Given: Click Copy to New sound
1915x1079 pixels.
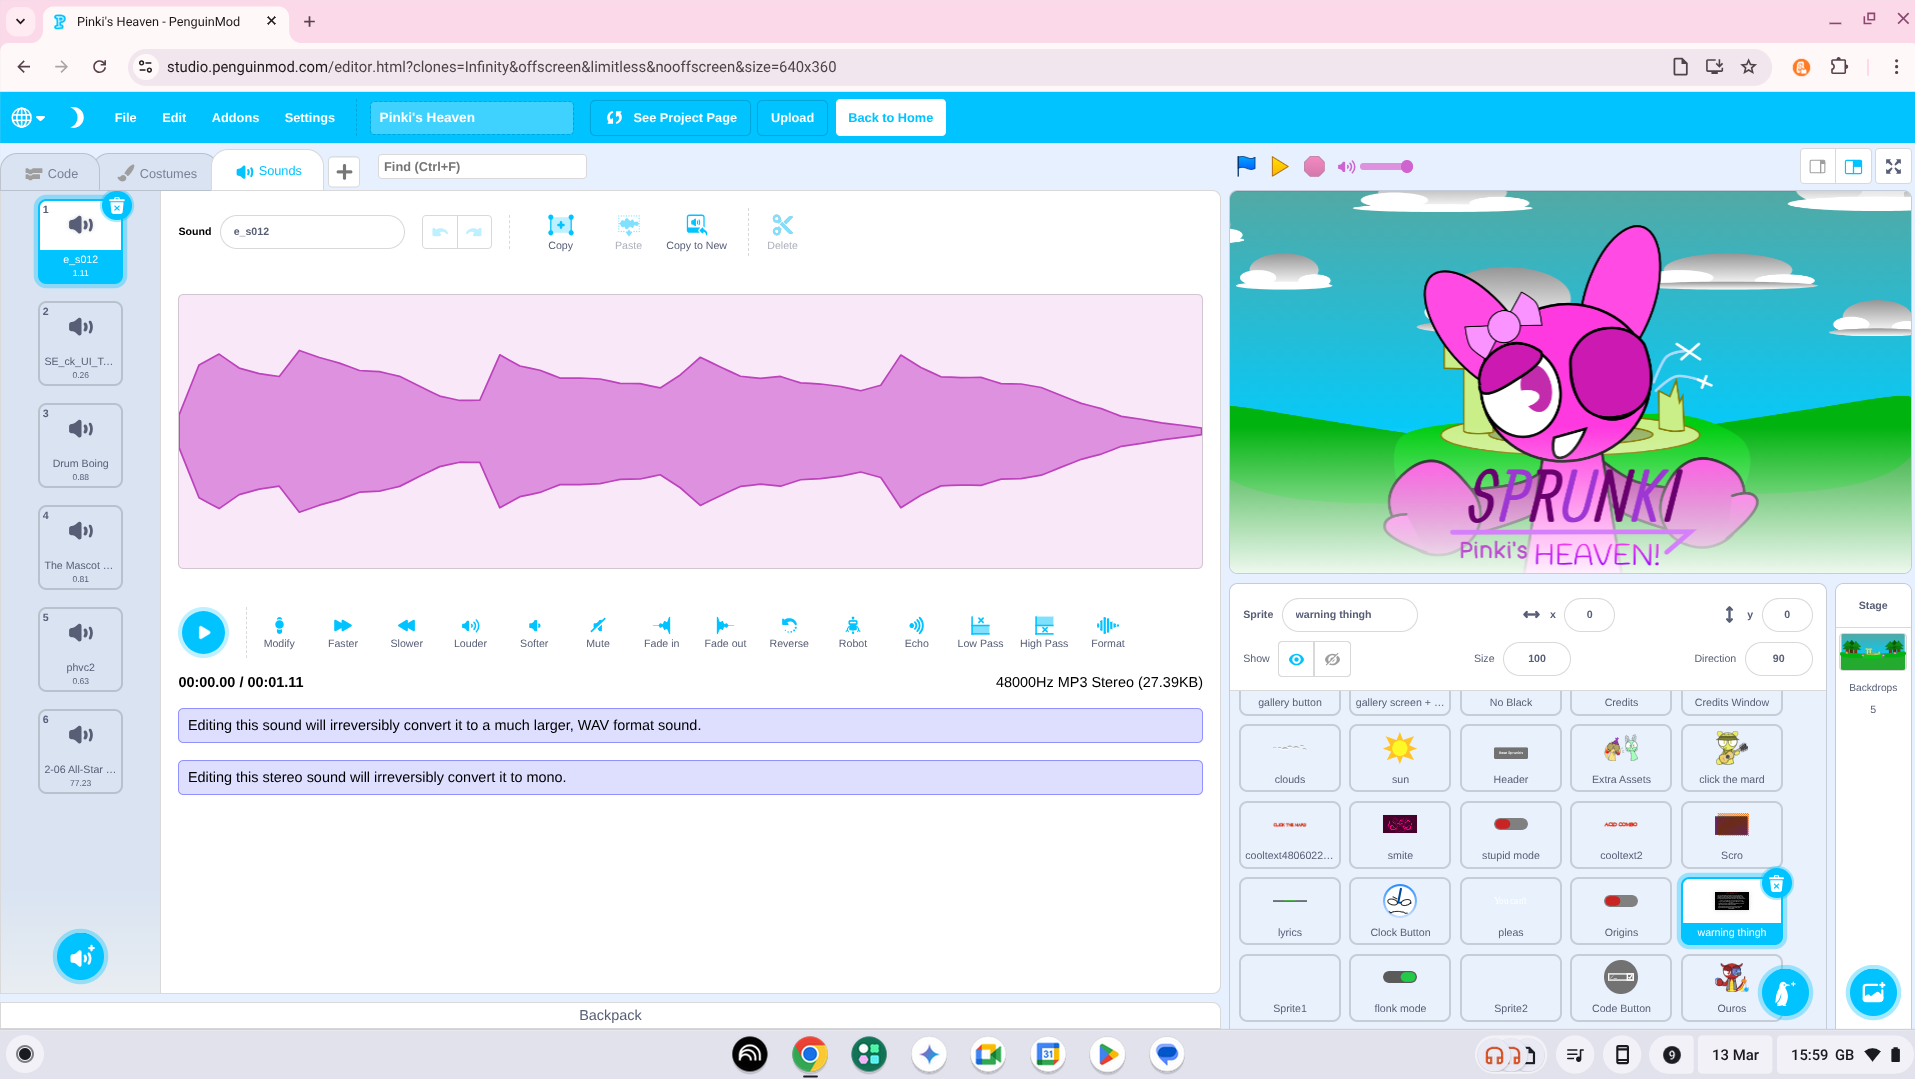Looking at the screenshot, I should click(697, 232).
